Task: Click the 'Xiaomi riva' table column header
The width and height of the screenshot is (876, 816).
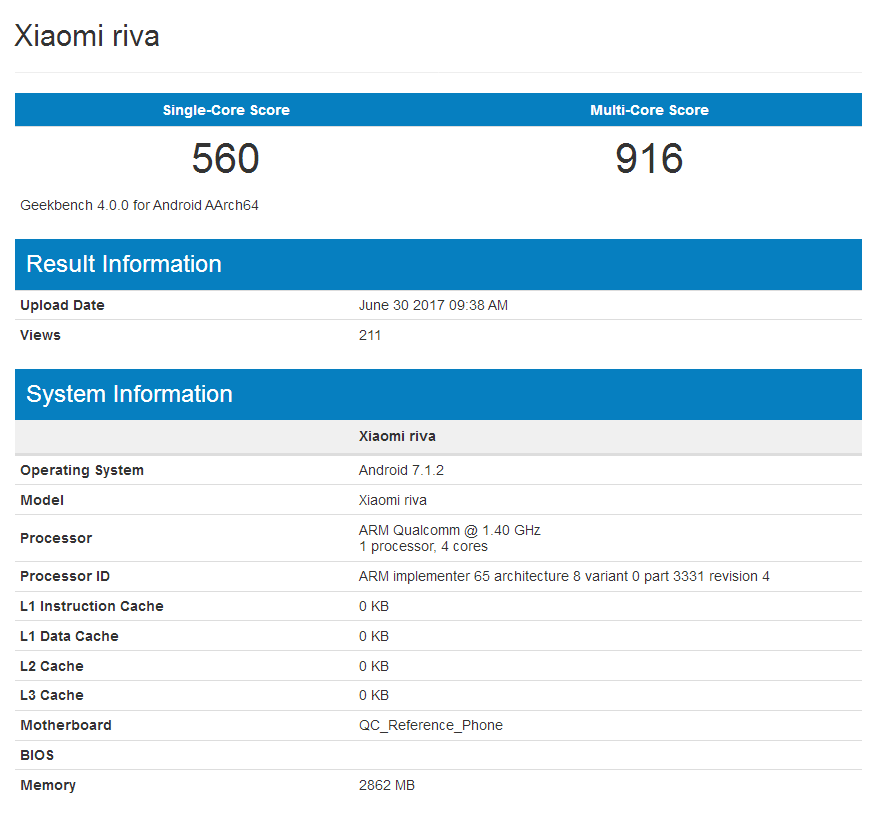Action: pyautogui.click(x=397, y=436)
